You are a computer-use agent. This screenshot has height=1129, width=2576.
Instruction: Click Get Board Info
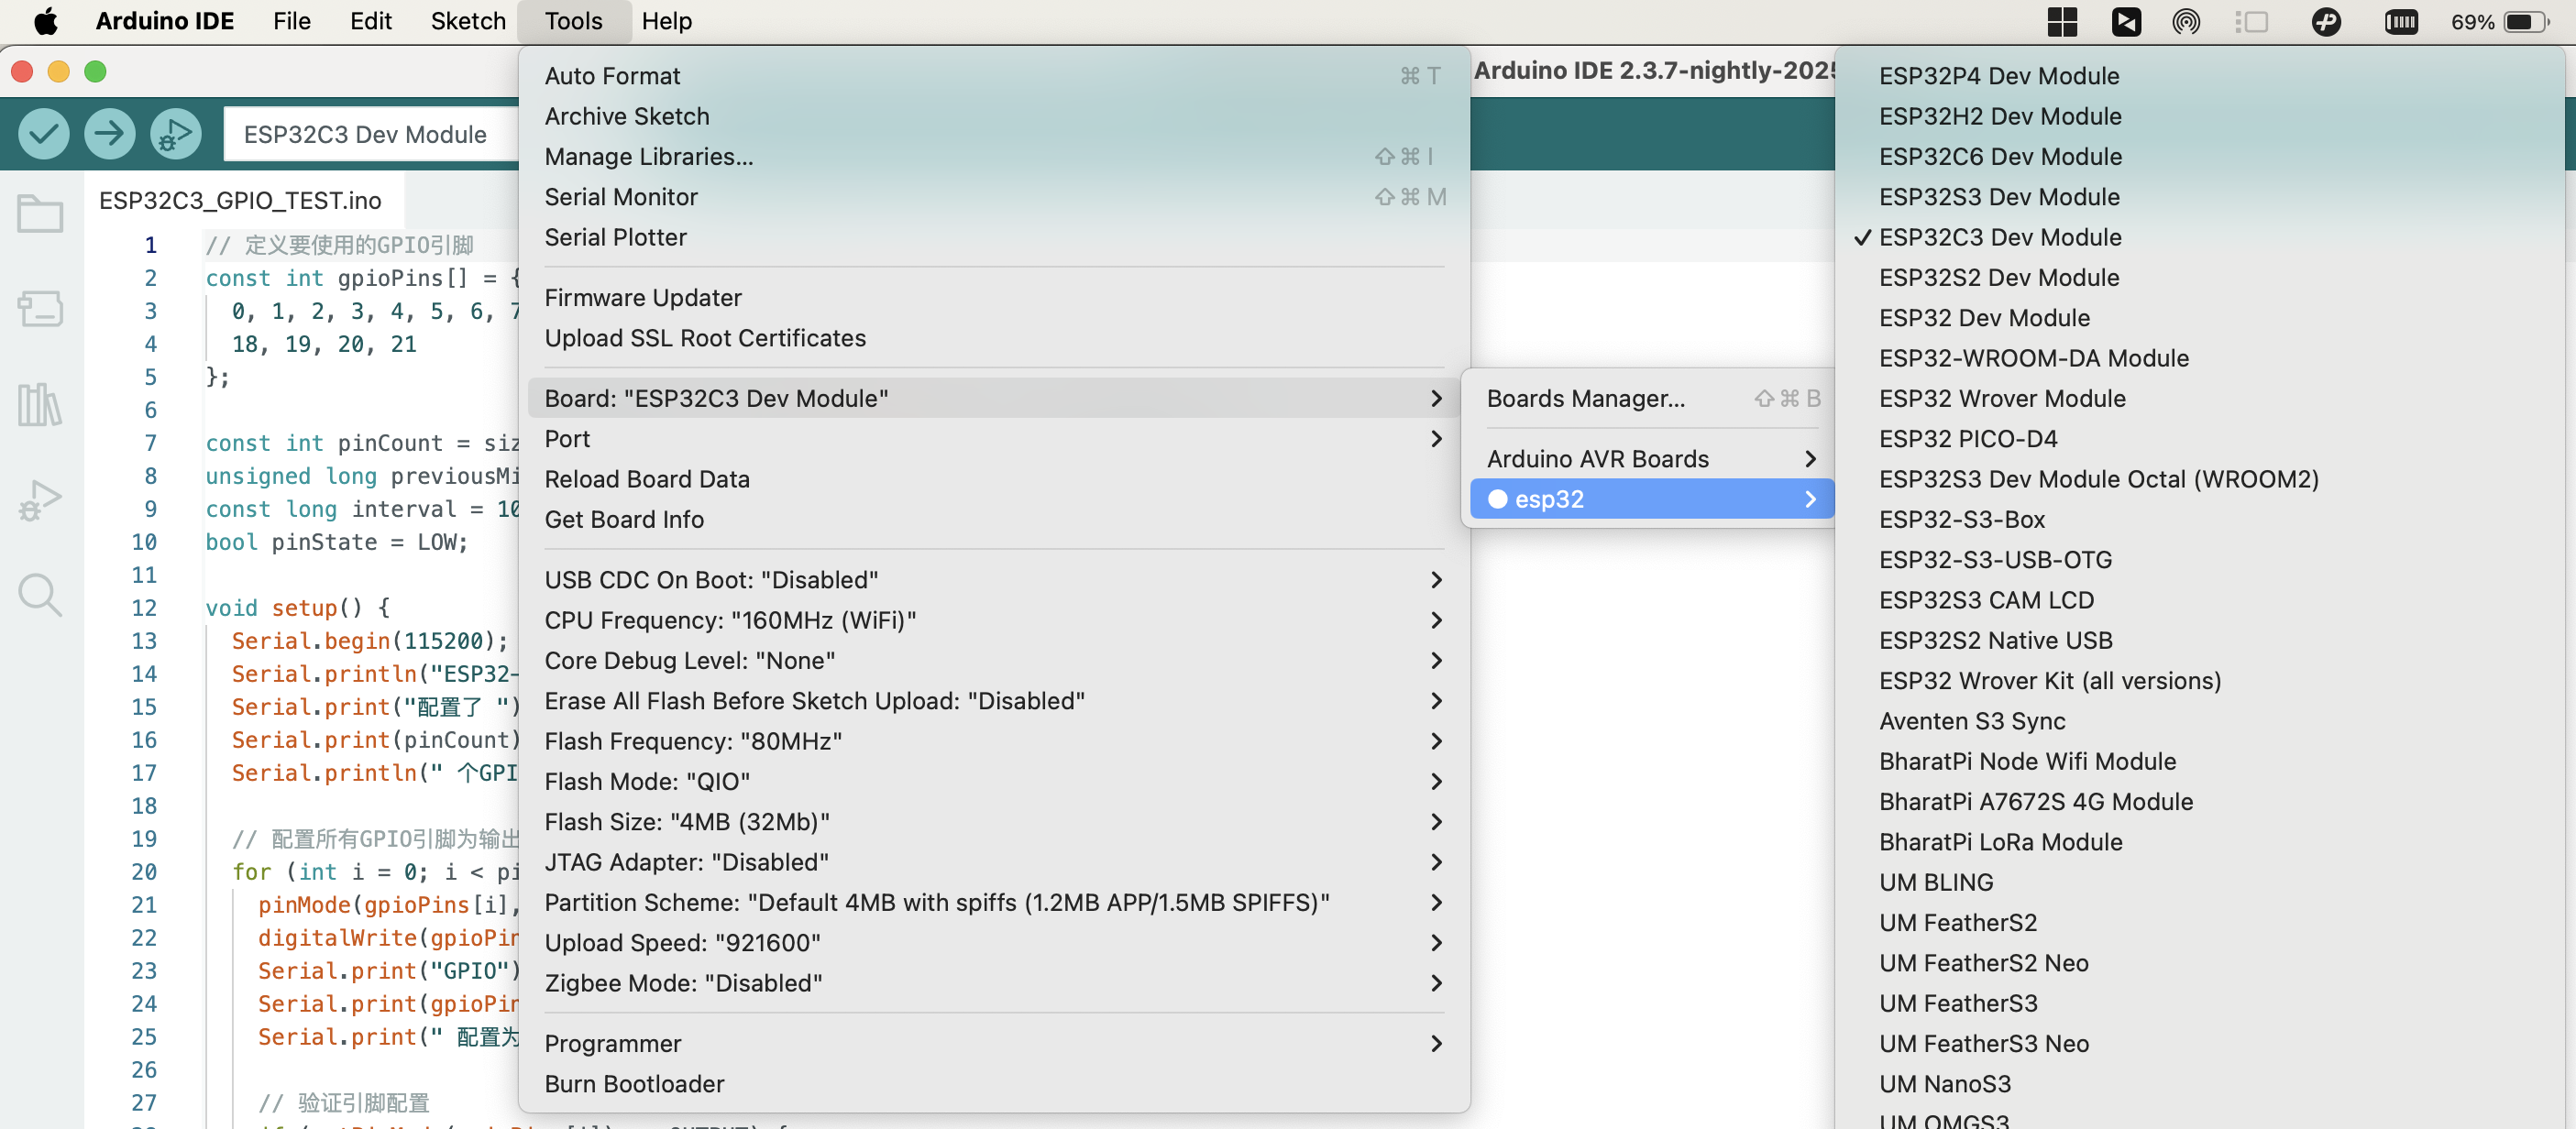pyautogui.click(x=994, y=519)
